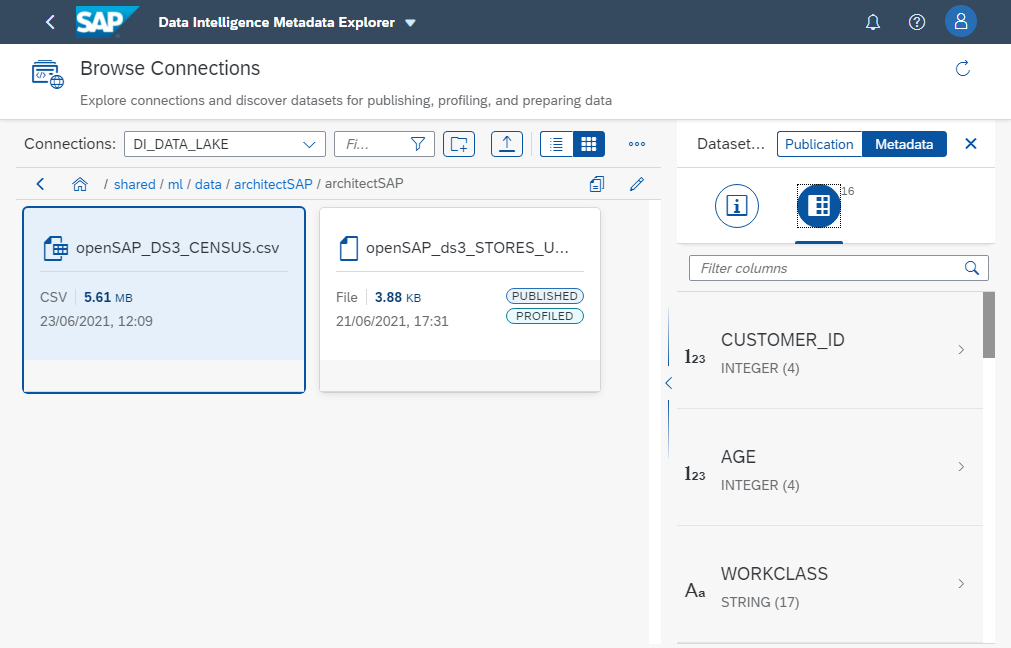This screenshot has height=648, width=1011.
Task: Click the pencil edit icon
Action: click(x=636, y=184)
